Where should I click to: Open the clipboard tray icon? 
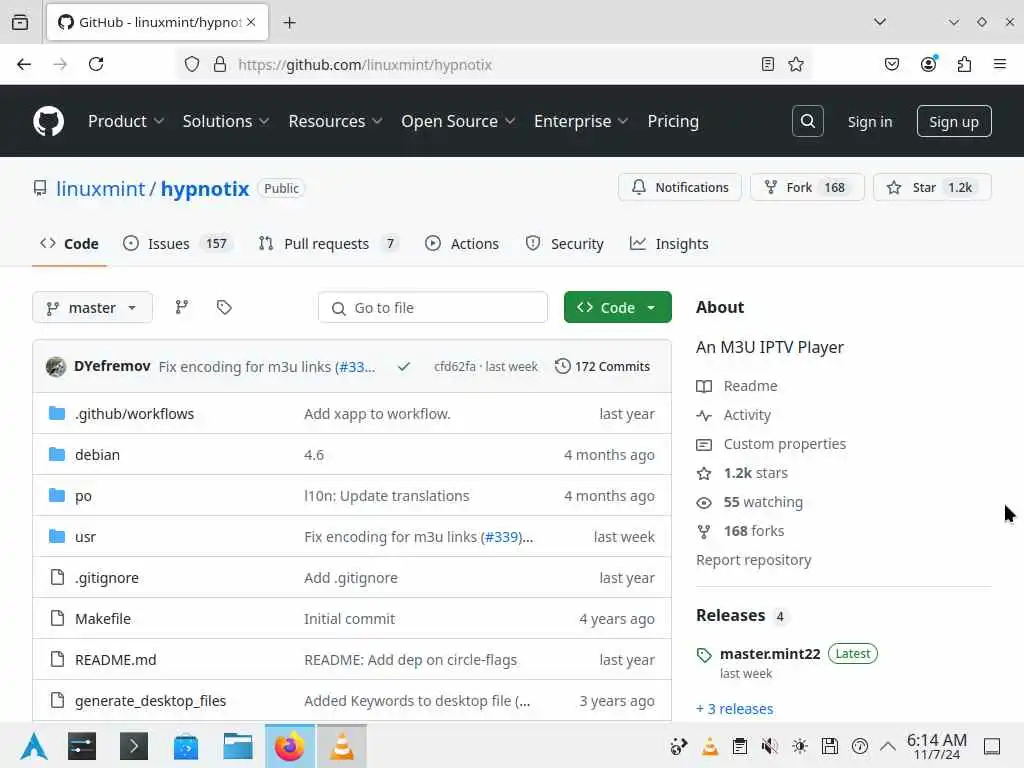[739, 746]
